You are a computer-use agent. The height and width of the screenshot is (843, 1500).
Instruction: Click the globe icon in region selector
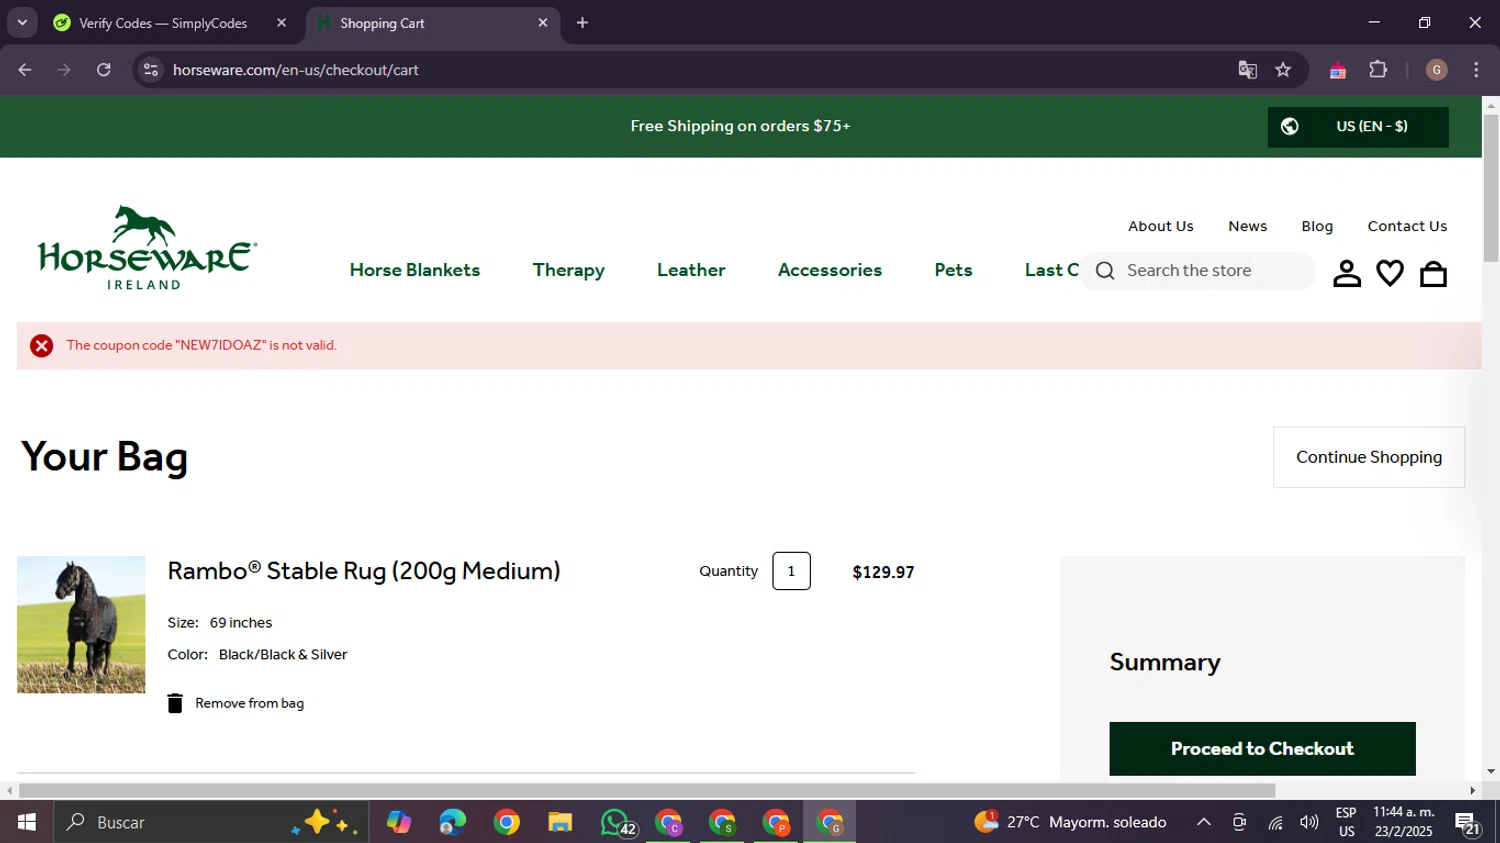tap(1290, 126)
